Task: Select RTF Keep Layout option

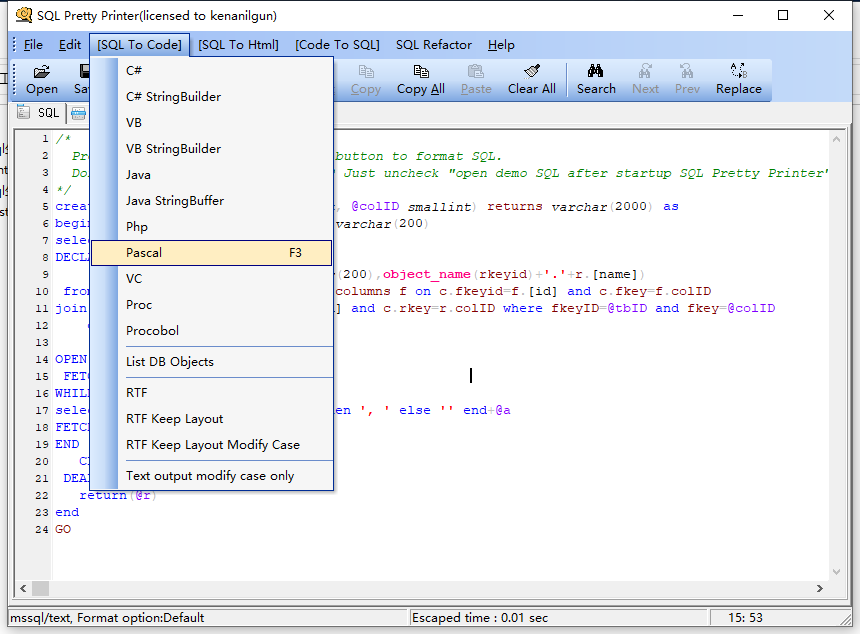Action: tap(212, 419)
